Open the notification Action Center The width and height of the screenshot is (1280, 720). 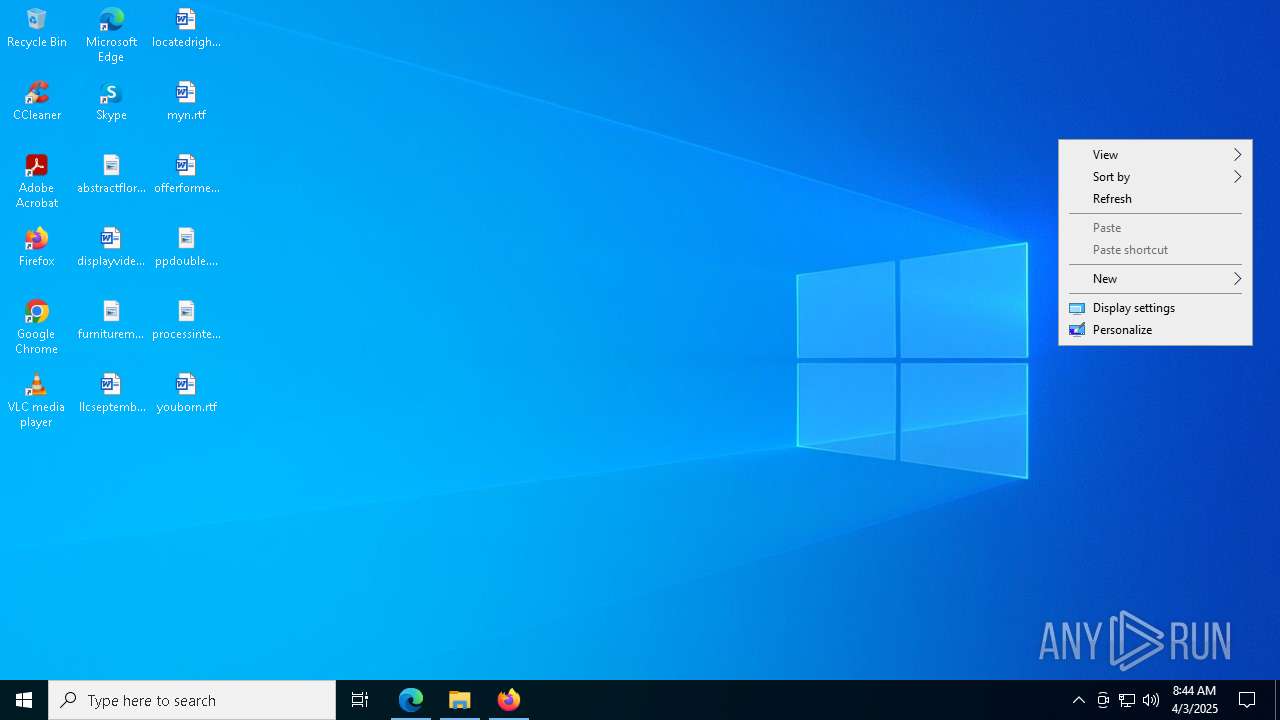pyautogui.click(x=1247, y=700)
